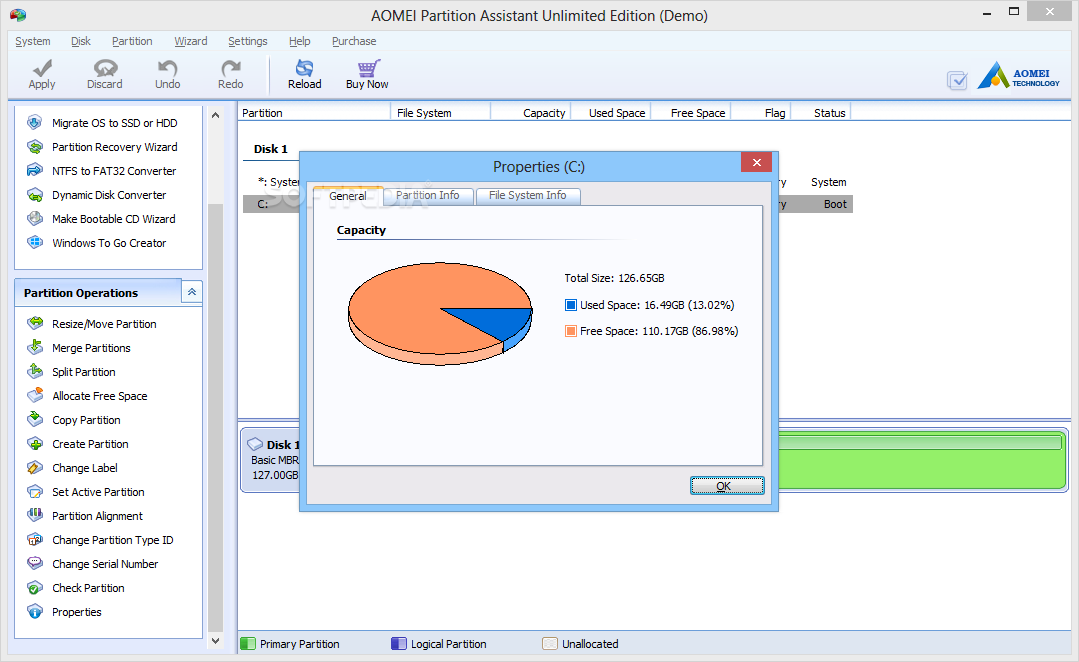Click the Capacity column header

coord(530,113)
